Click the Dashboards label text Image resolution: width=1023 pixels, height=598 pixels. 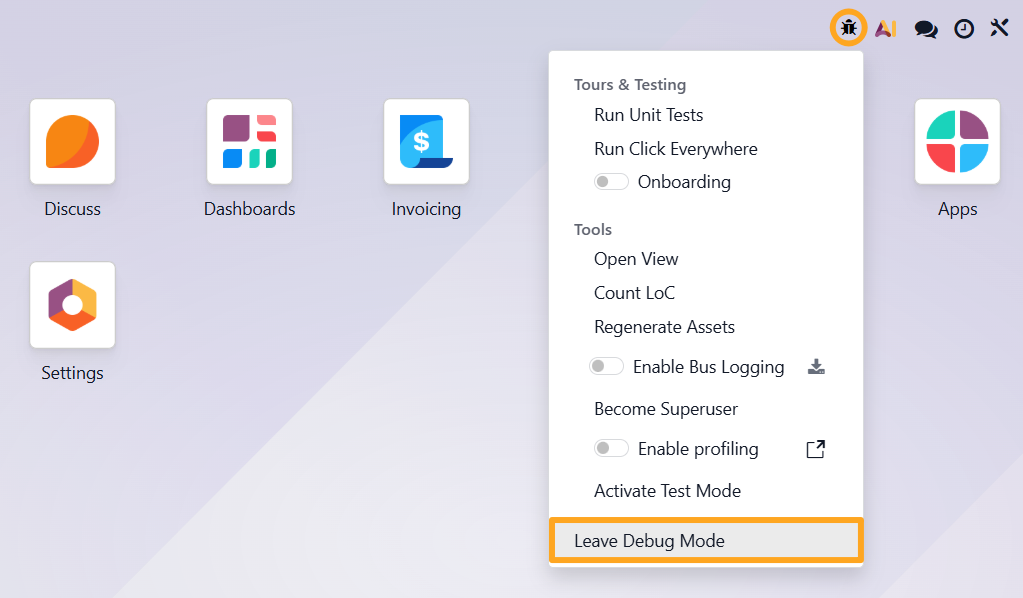click(249, 209)
